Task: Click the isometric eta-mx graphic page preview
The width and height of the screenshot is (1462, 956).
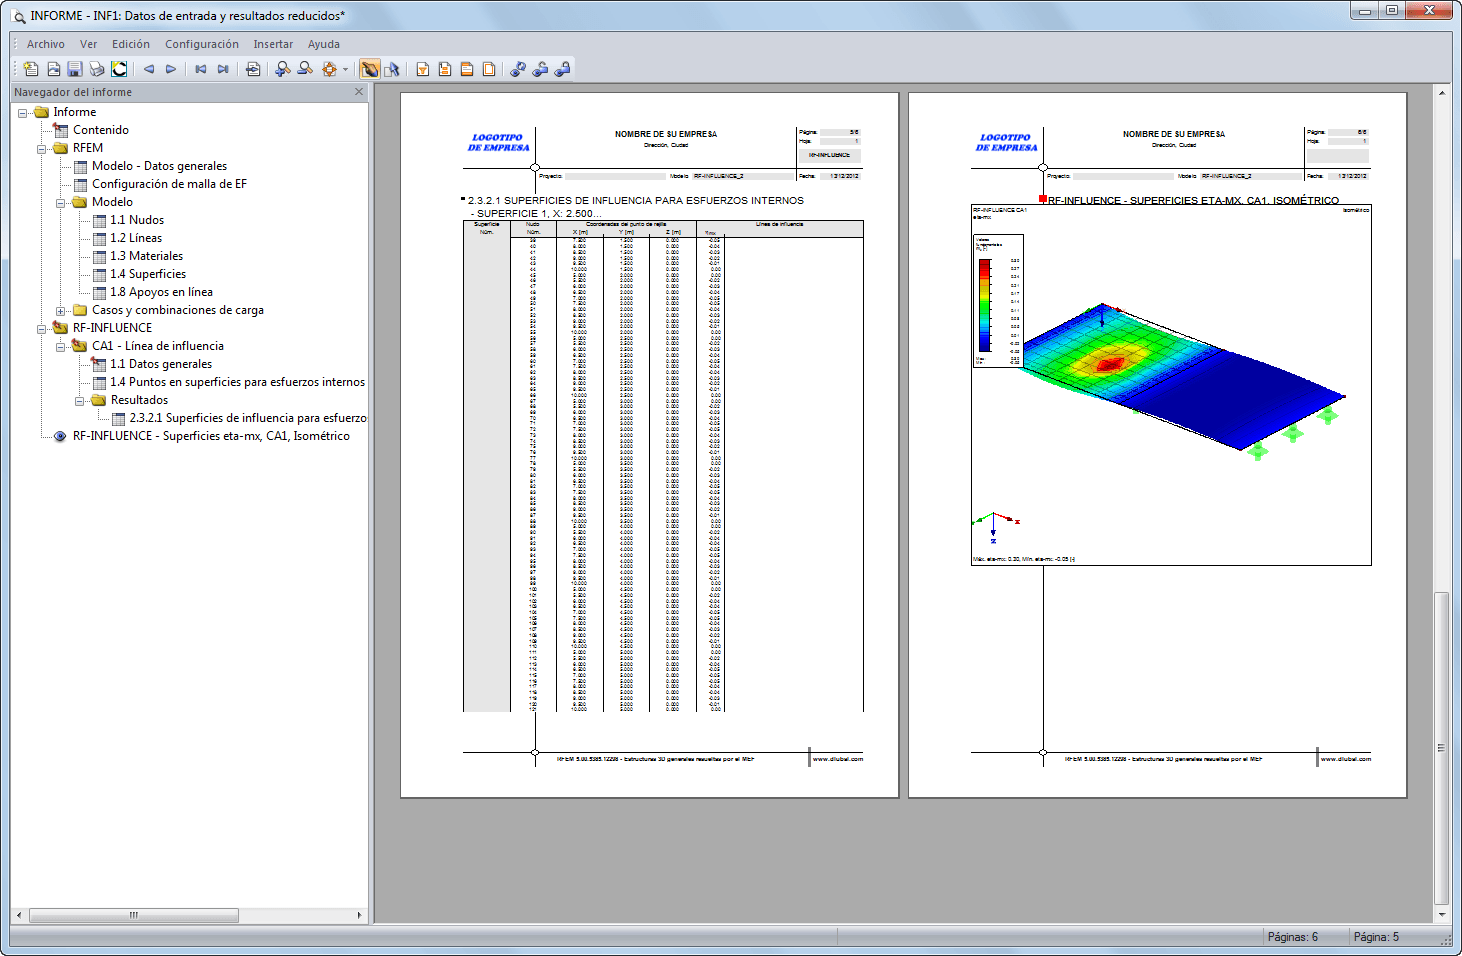Action: coord(1158,445)
